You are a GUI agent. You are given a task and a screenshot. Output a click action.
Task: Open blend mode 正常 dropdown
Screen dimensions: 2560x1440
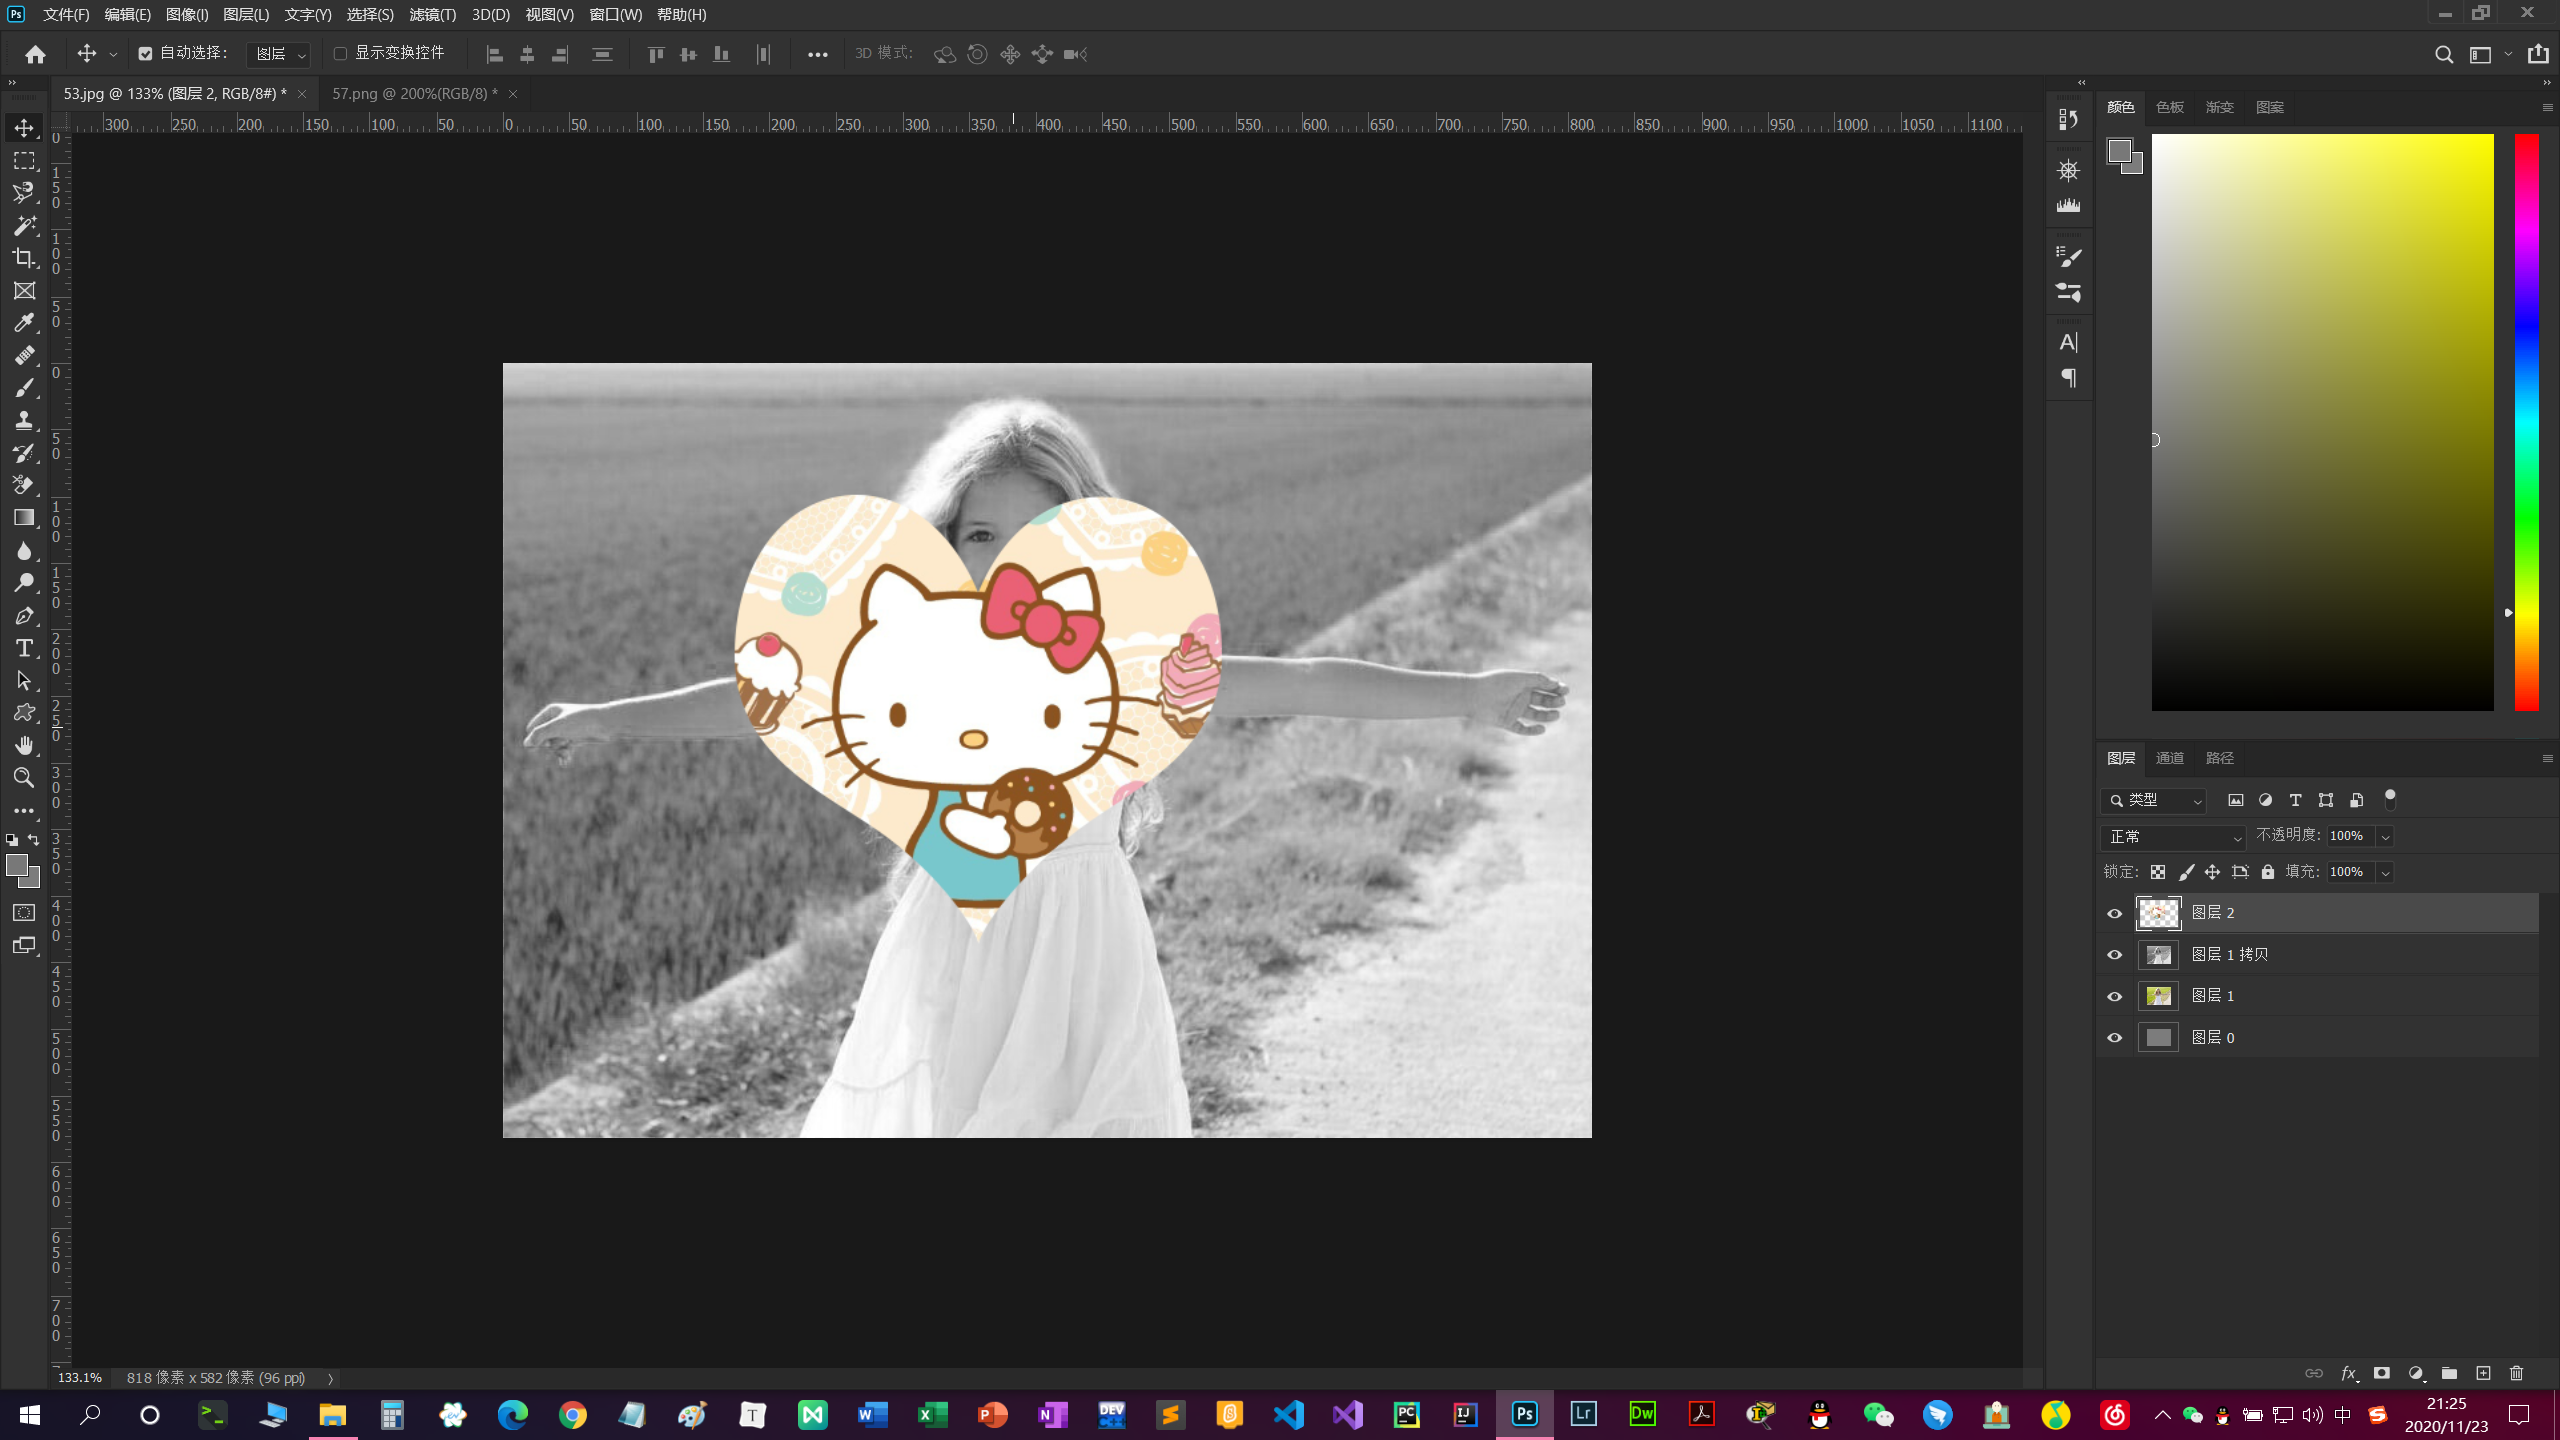(2173, 836)
